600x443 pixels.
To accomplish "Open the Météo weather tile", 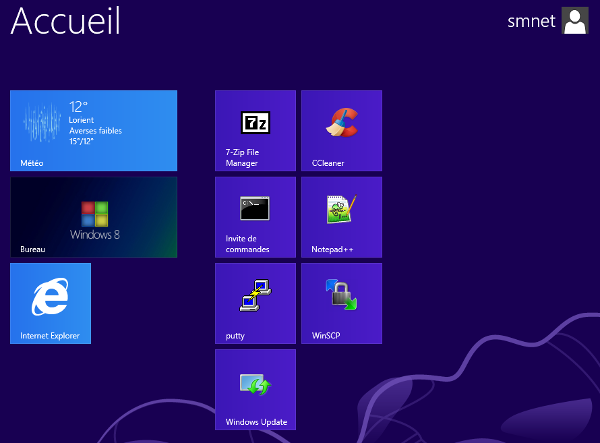I will (x=93, y=130).
